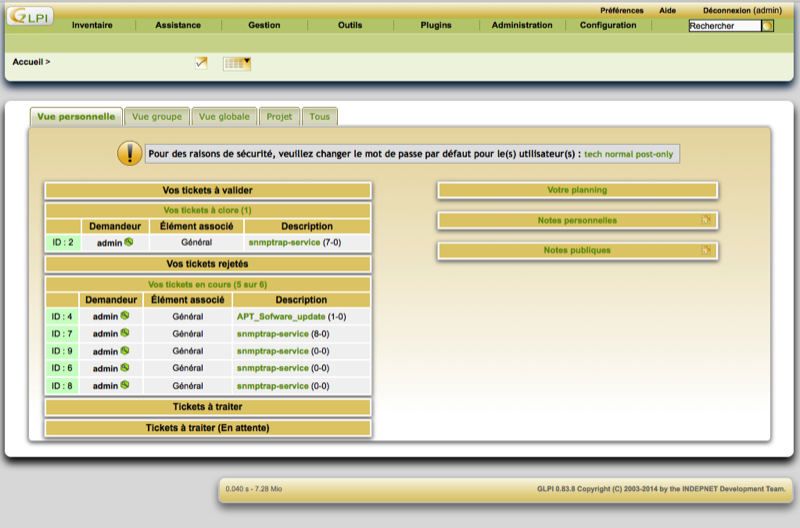800x528 pixels.
Task: Click the user info icon on ticket ID 2
Action: [129, 242]
